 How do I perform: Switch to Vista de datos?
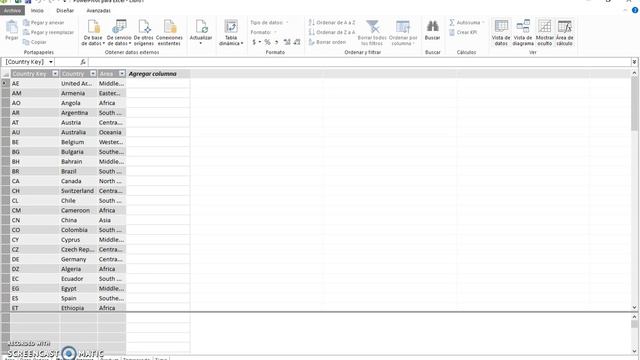click(x=501, y=33)
